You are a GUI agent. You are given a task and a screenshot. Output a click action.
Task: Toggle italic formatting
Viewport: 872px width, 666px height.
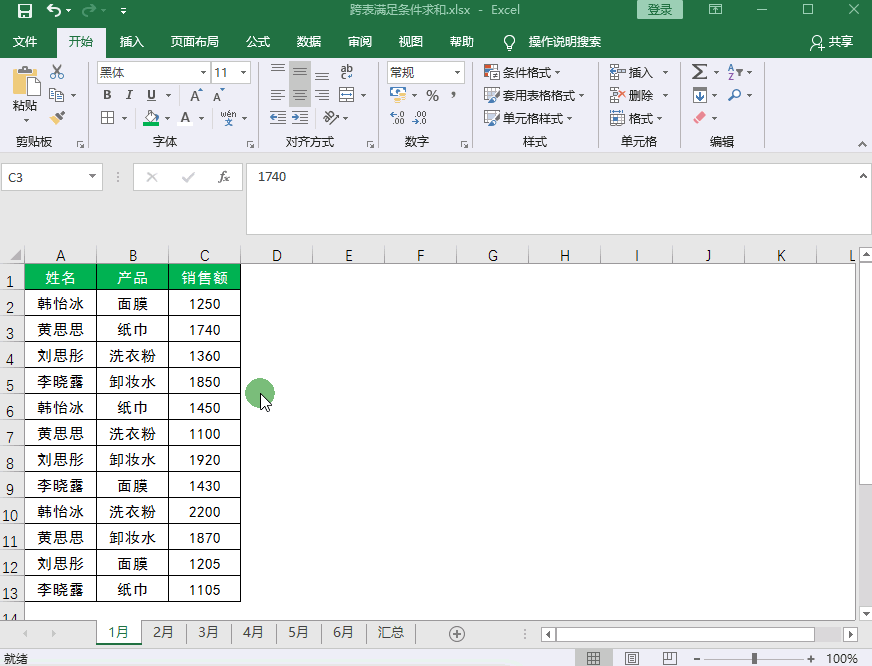129,96
